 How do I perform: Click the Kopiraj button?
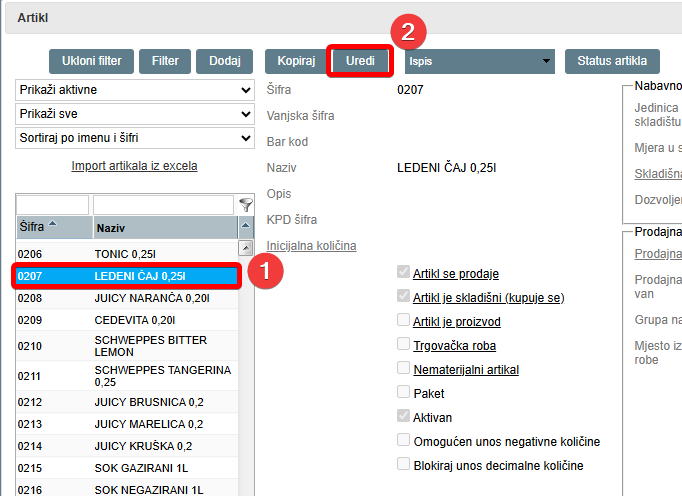pyautogui.click(x=295, y=61)
